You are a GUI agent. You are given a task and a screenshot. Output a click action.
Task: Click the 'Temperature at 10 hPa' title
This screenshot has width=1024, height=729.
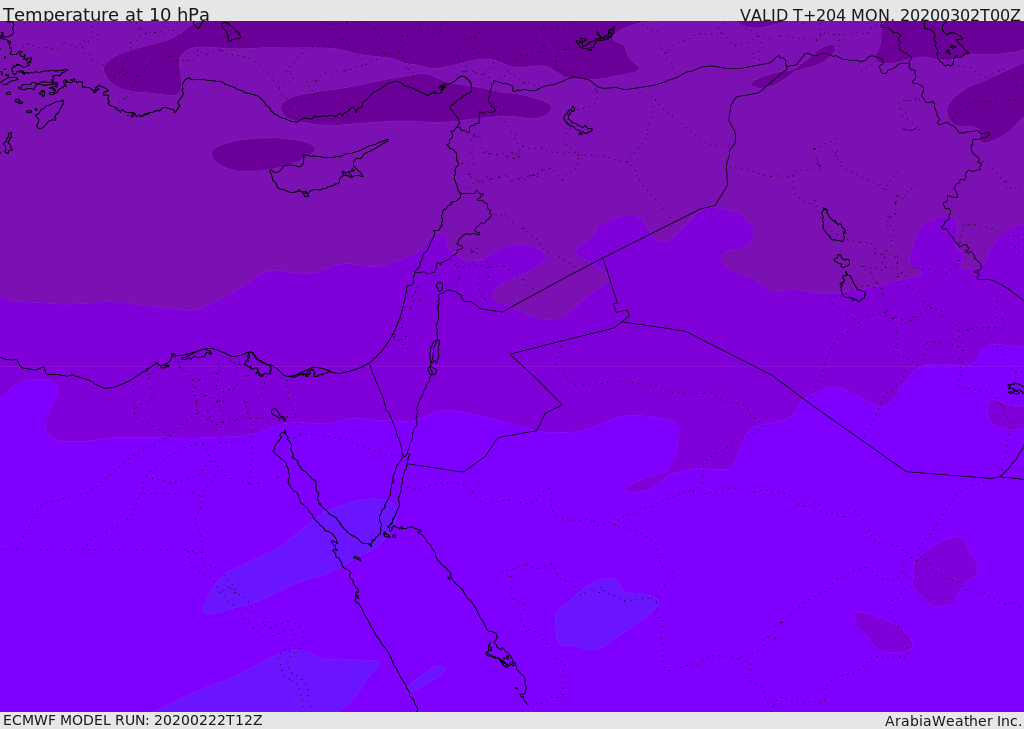[106, 14]
